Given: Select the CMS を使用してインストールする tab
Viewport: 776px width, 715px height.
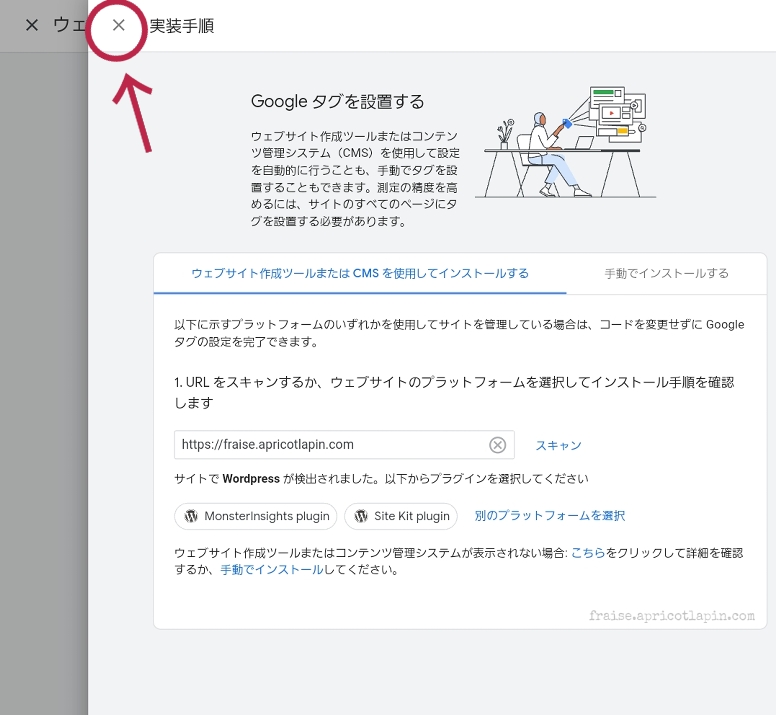Looking at the screenshot, I should pyautogui.click(x=360, y=274).
